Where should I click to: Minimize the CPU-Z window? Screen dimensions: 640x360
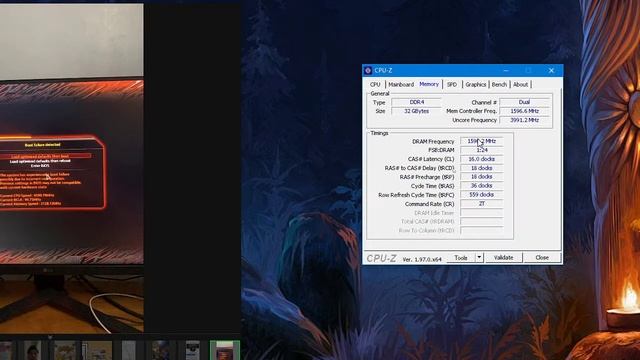[x=506, y=71]
